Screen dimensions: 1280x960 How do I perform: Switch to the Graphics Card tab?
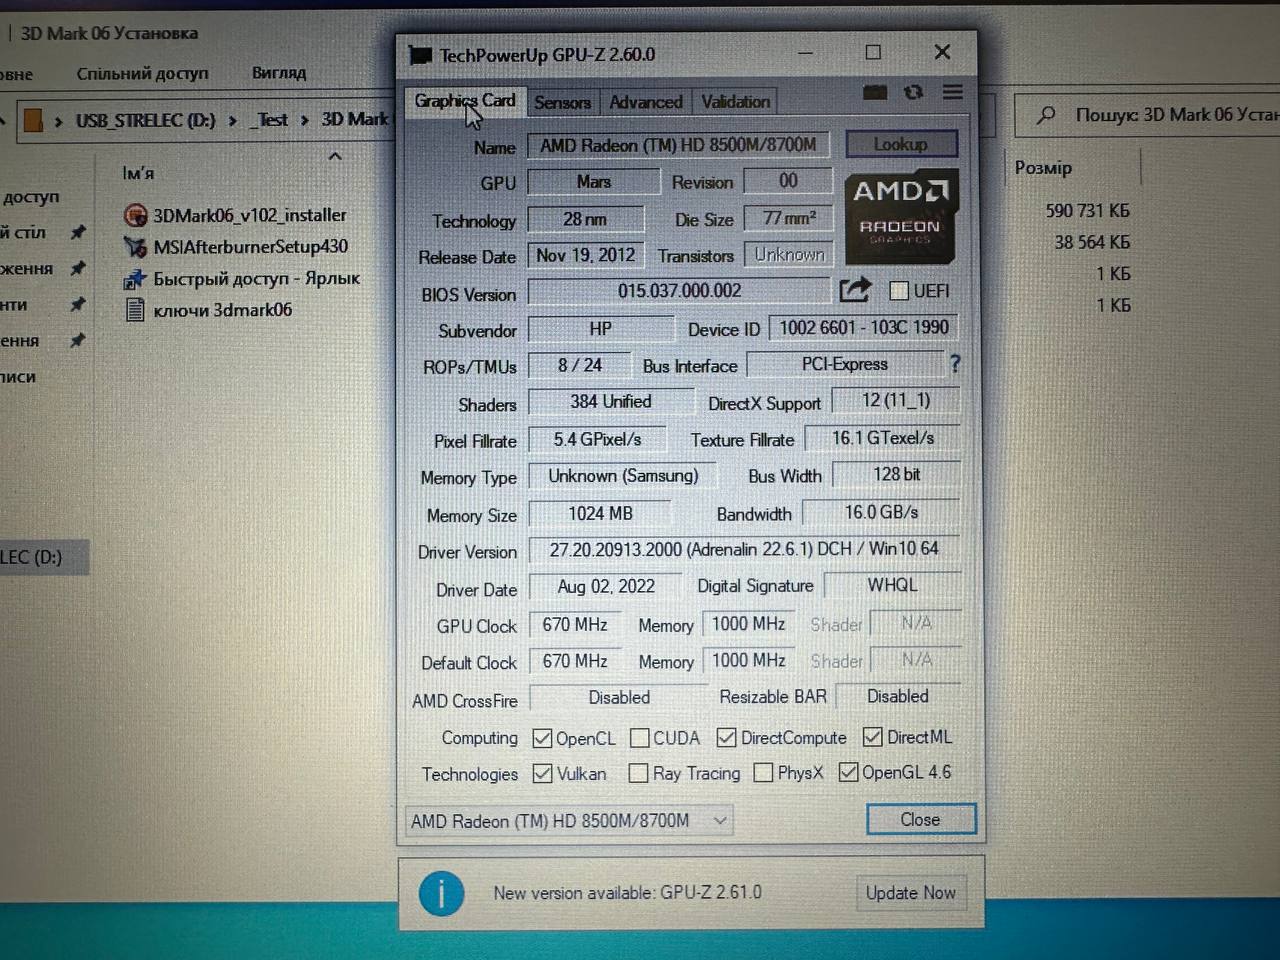[465, 101]
